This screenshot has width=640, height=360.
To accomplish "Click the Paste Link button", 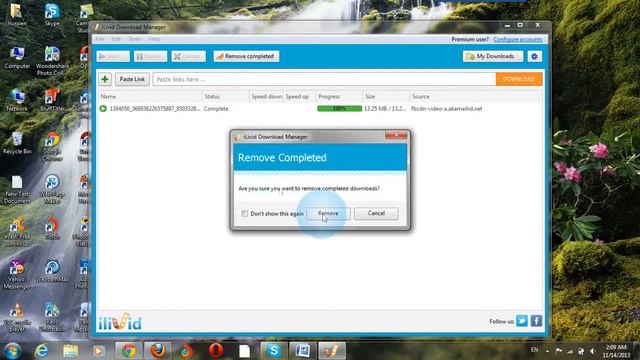I will 132,79.
